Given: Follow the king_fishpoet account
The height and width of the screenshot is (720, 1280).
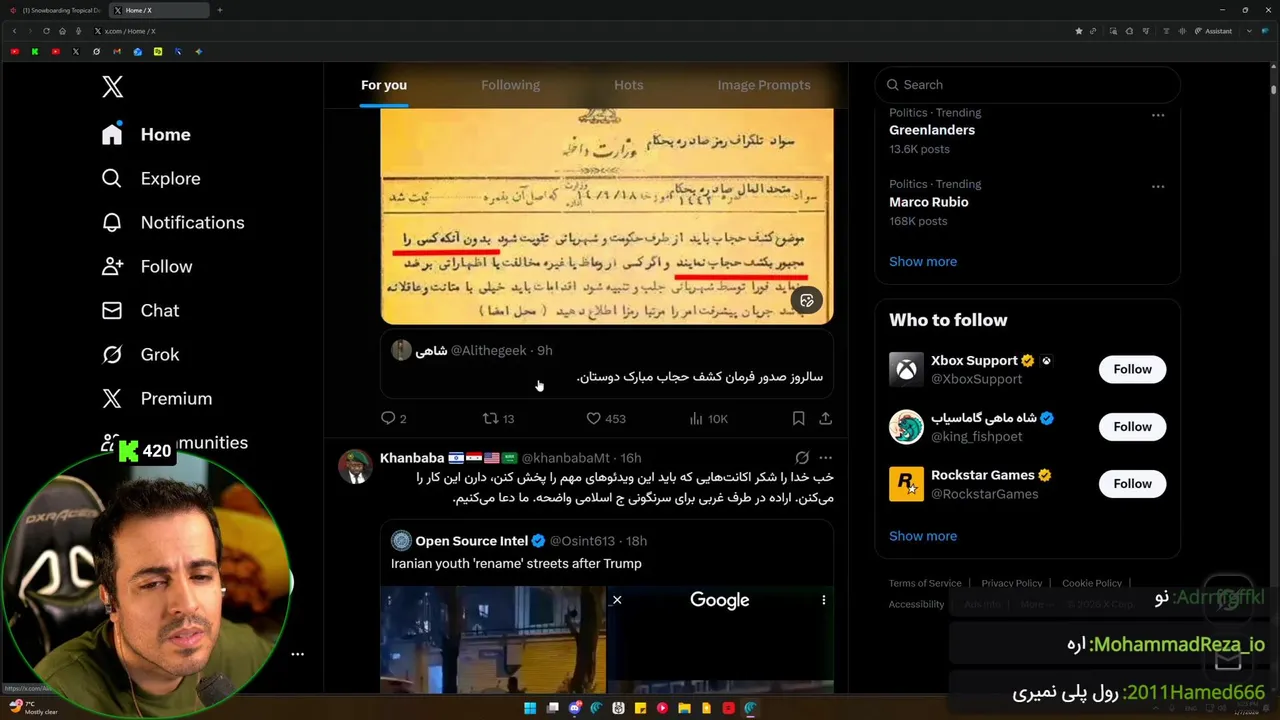Looking at the screenshot, I should (x=1132, y=426).
